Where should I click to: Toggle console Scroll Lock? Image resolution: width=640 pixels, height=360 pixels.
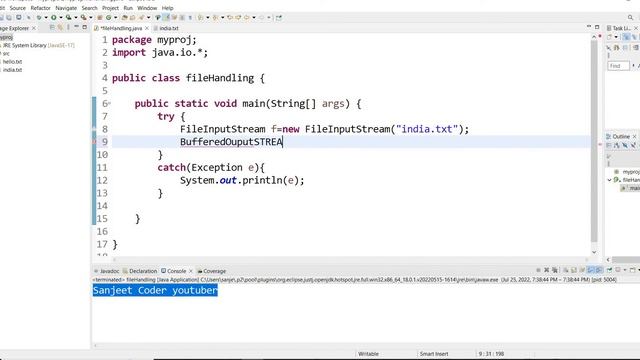[574, 270]
